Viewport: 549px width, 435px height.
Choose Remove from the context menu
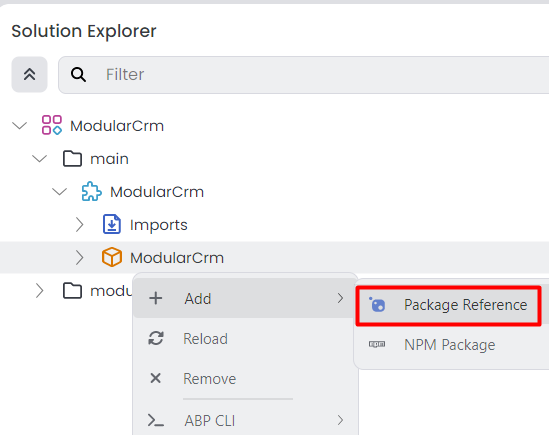pyautogui.click(x=245, y=379)
